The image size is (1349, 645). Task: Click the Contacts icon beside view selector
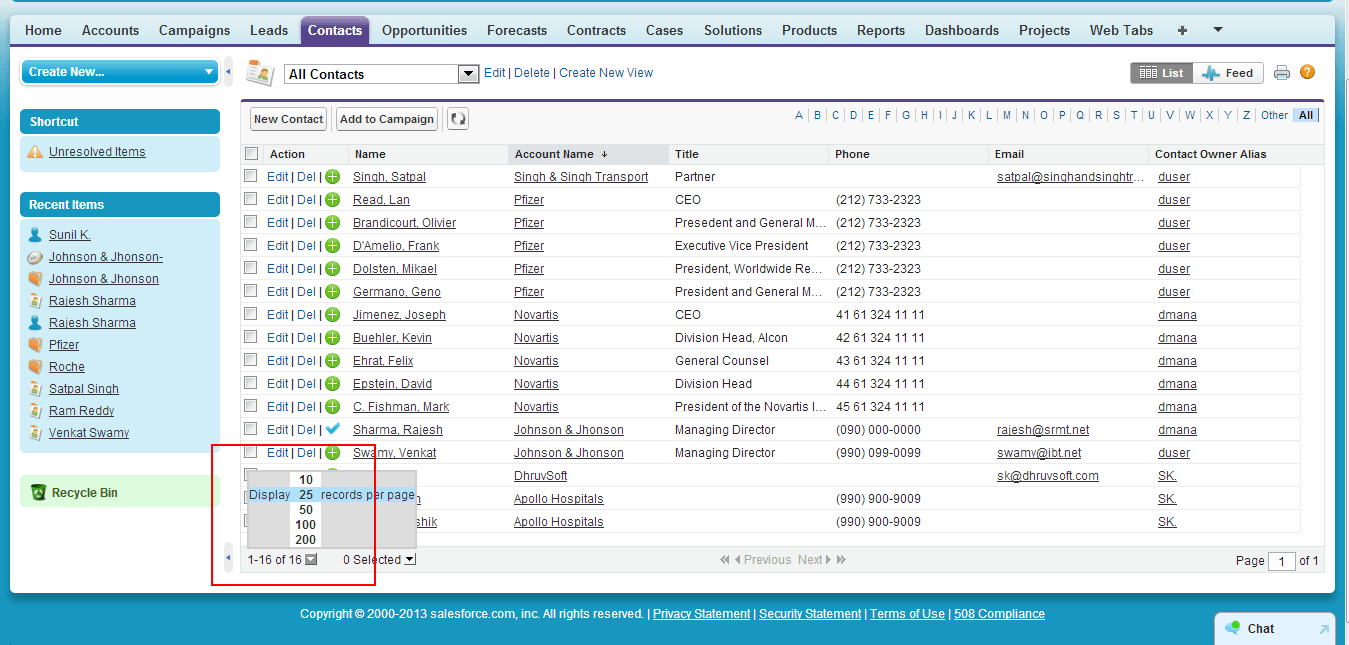click(x=260, y=73)
